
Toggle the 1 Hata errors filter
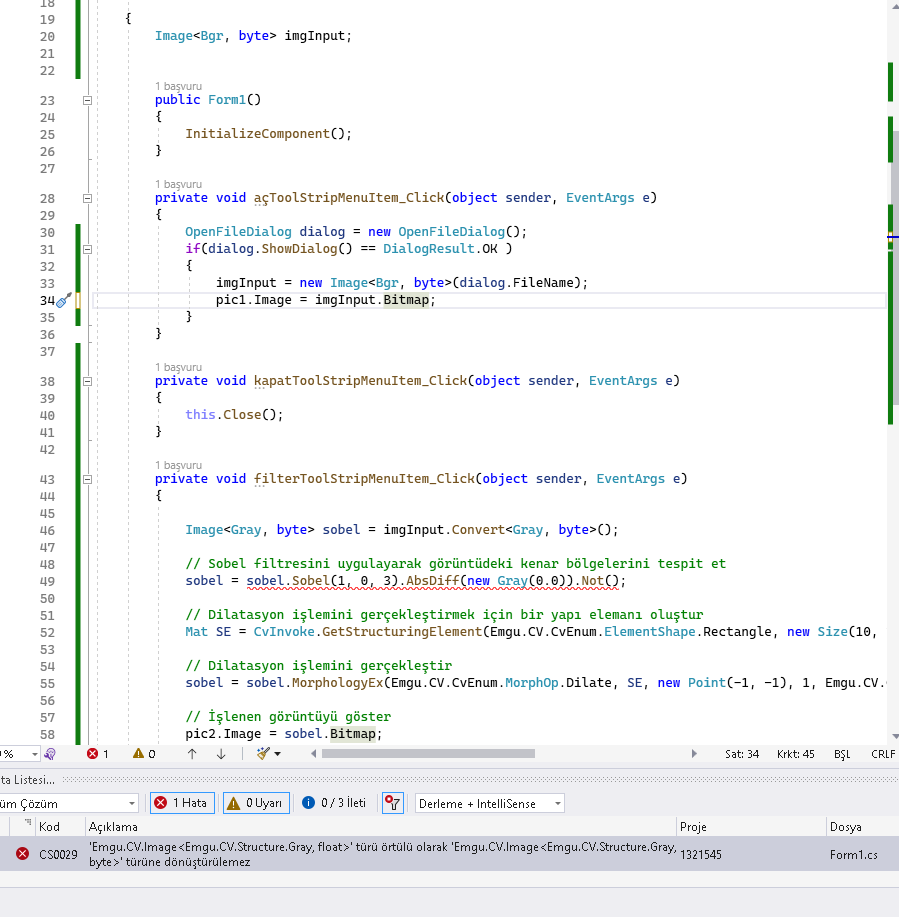[x=182, y=804]
